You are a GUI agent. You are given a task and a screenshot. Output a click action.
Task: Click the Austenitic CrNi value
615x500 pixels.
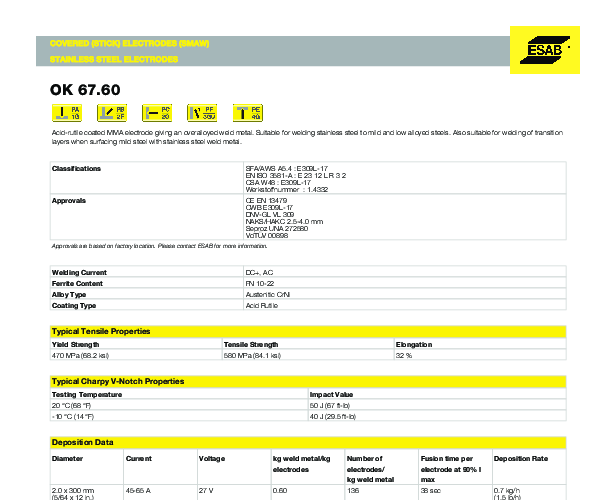[x=268, y=295]
